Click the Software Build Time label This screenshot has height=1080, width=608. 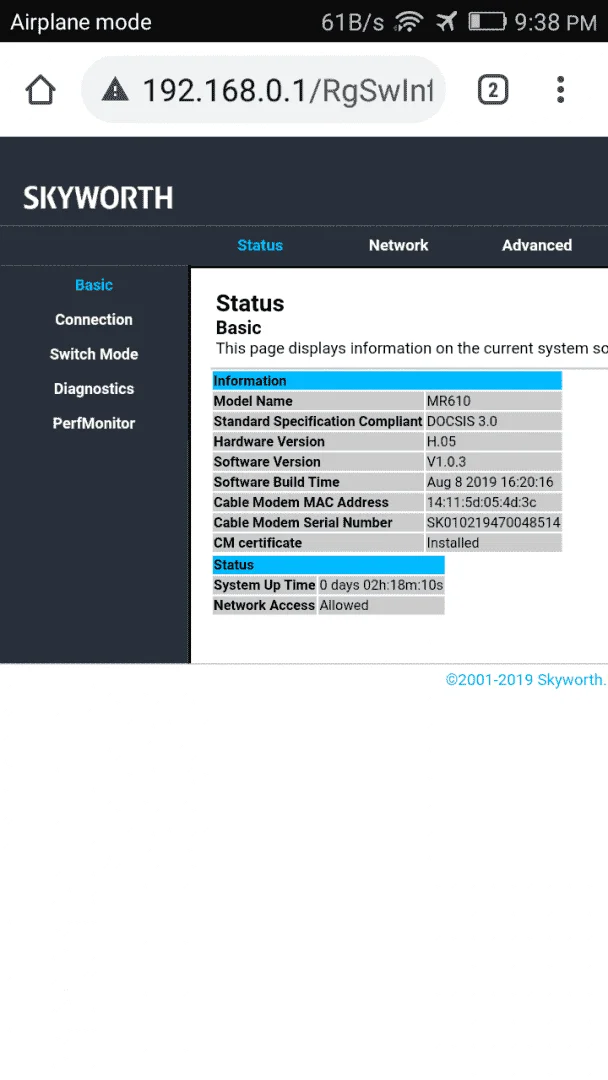(276, 482)
